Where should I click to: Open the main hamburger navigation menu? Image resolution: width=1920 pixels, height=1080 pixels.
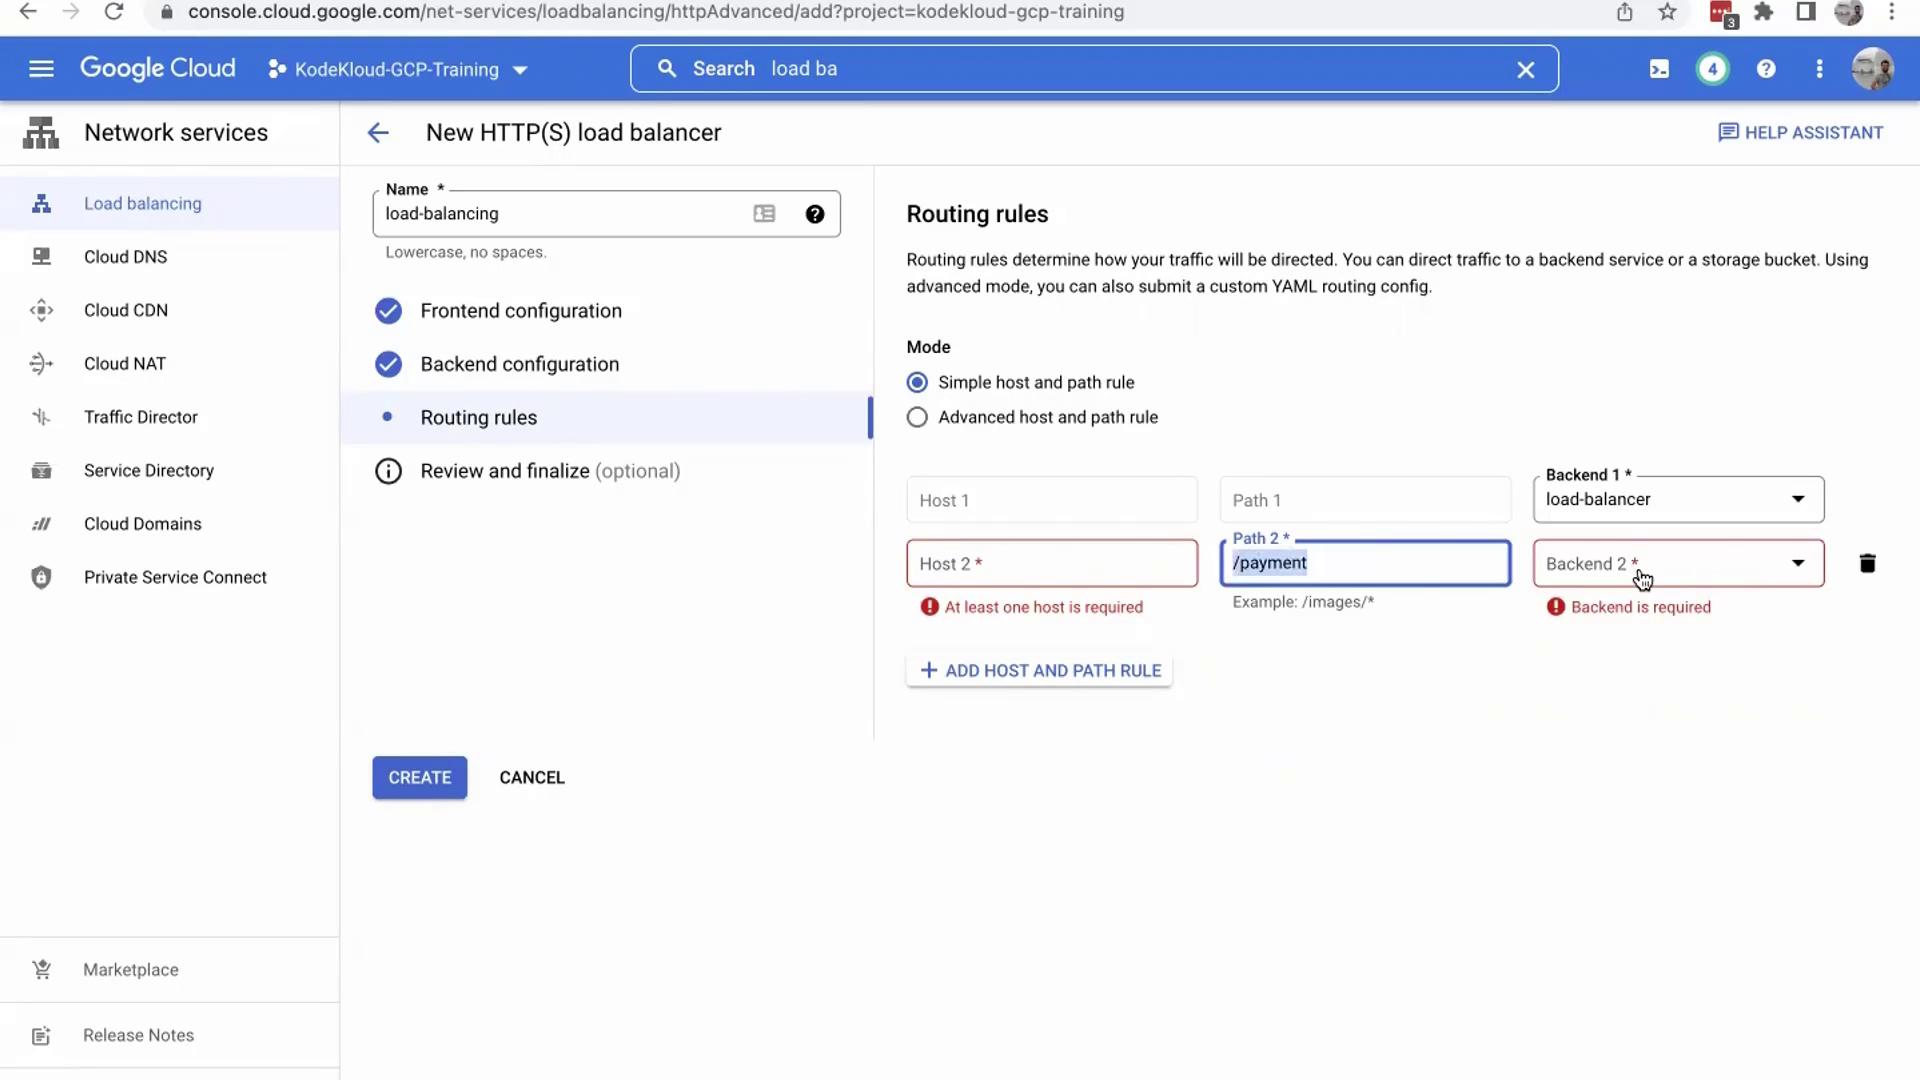[x=41, y=69]
